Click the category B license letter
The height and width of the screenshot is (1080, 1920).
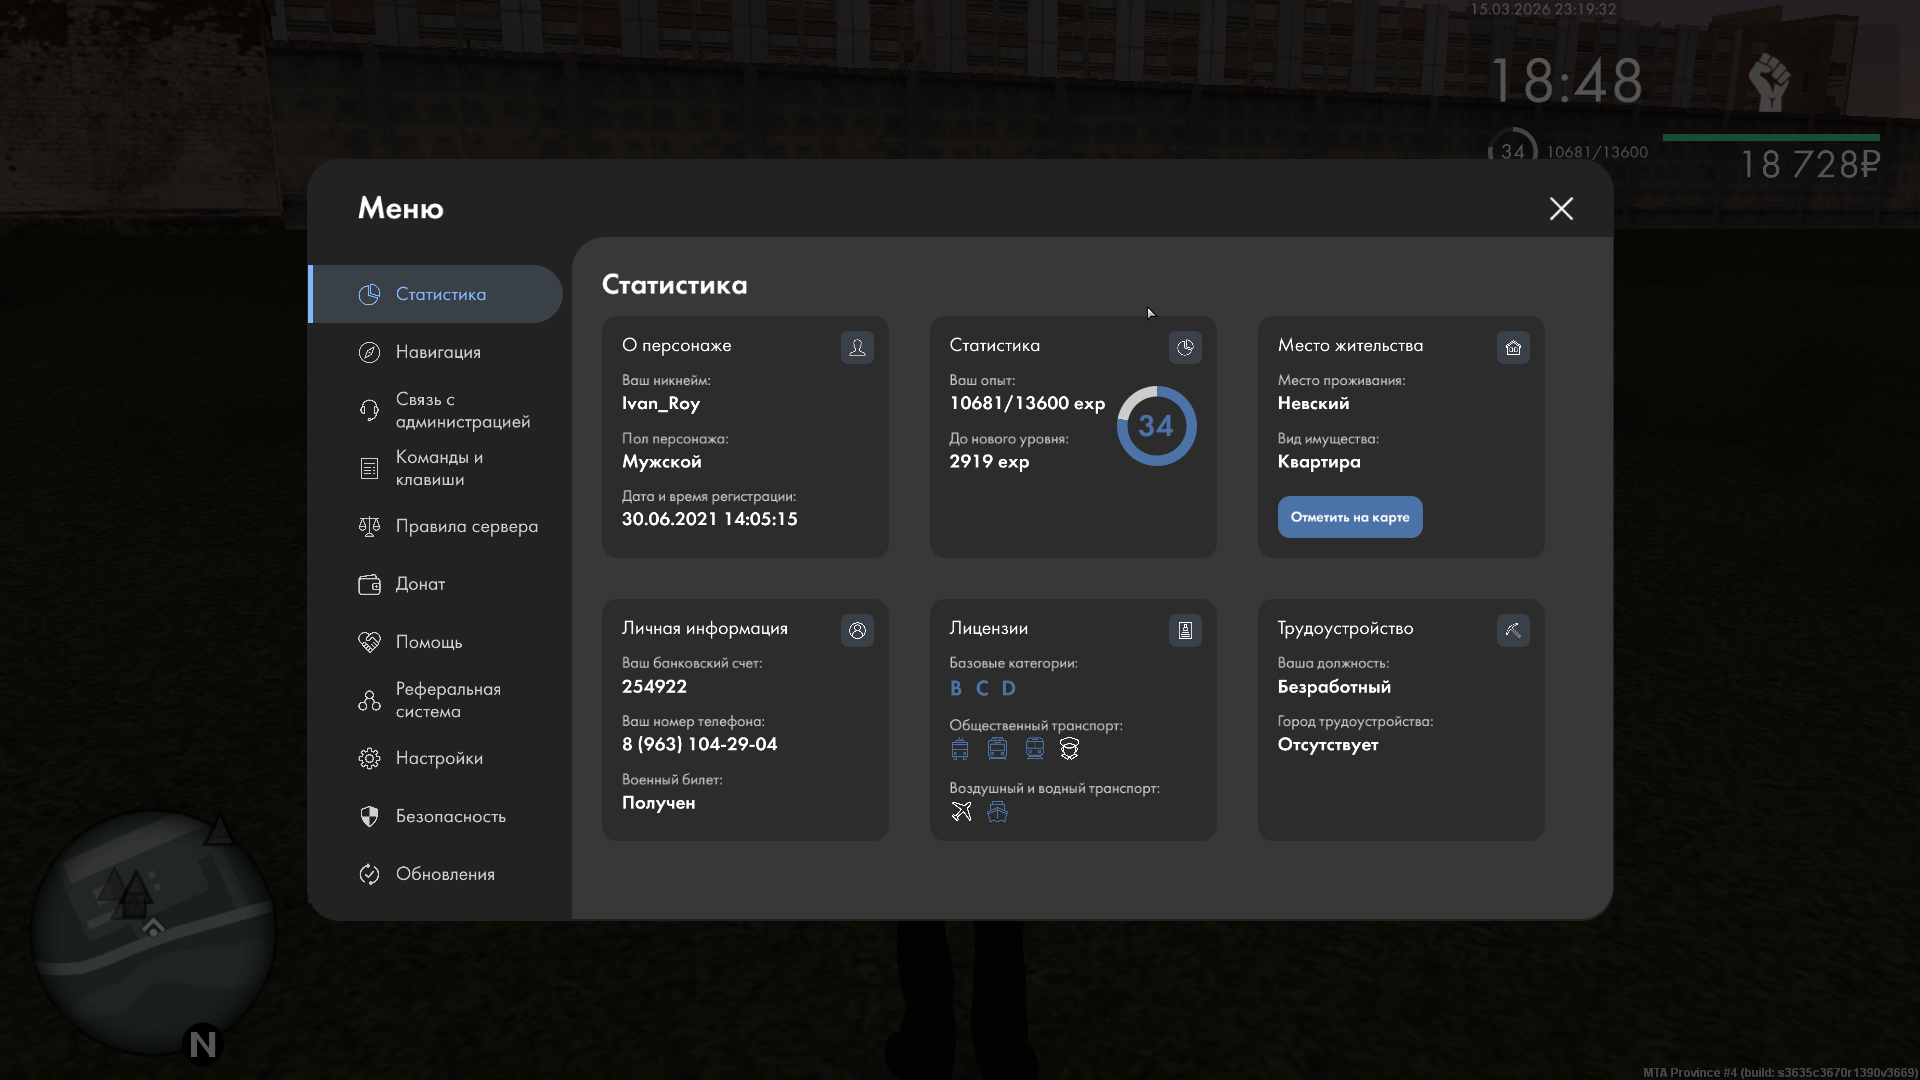[956, 688]
